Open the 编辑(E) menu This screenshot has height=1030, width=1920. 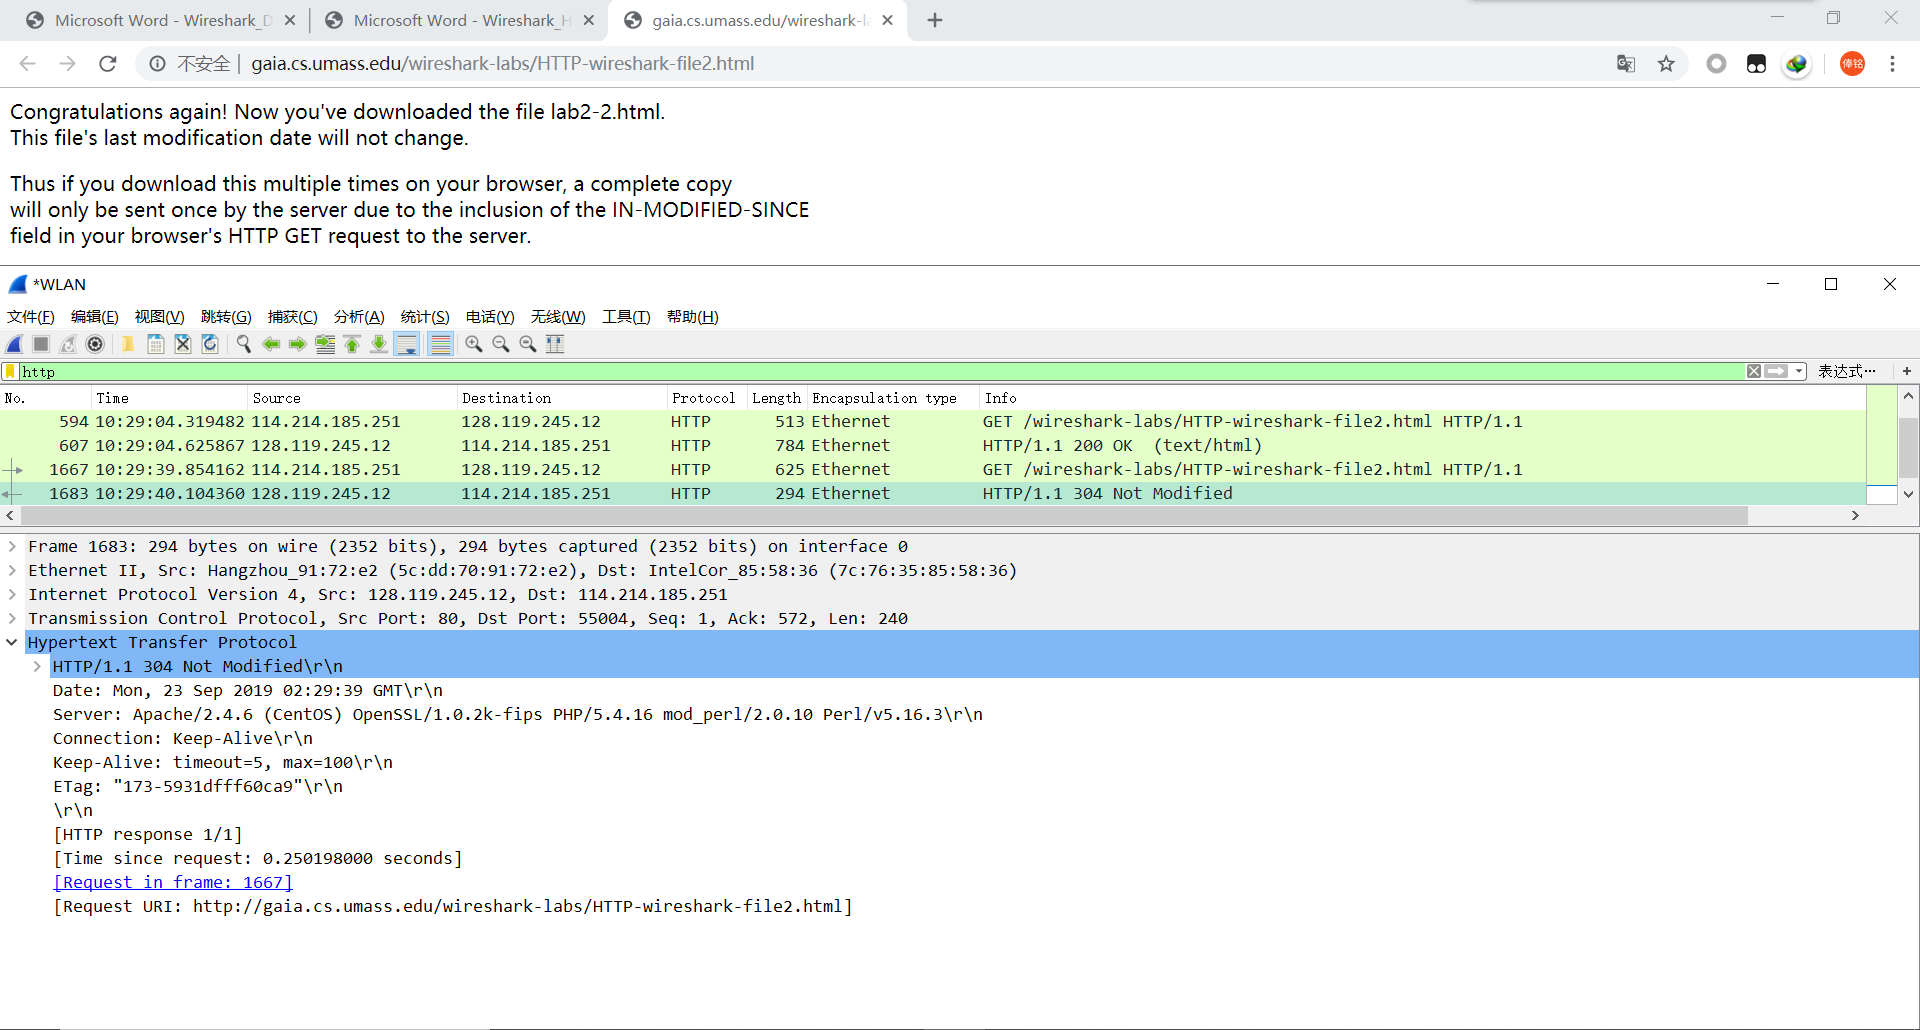(95, 317)
